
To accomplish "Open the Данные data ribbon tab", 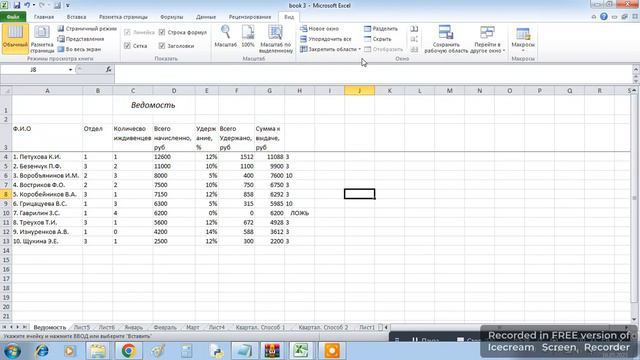I will tap(206, 17).
